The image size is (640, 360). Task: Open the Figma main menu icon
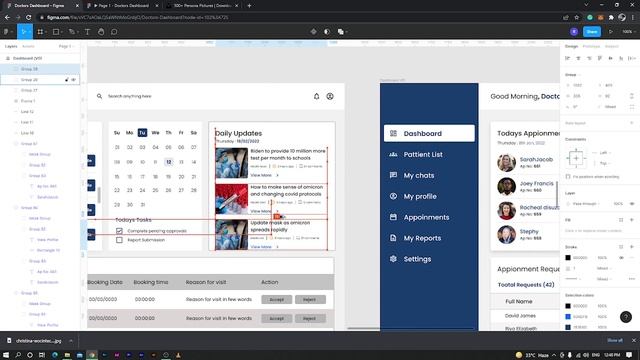click(7, 31)
